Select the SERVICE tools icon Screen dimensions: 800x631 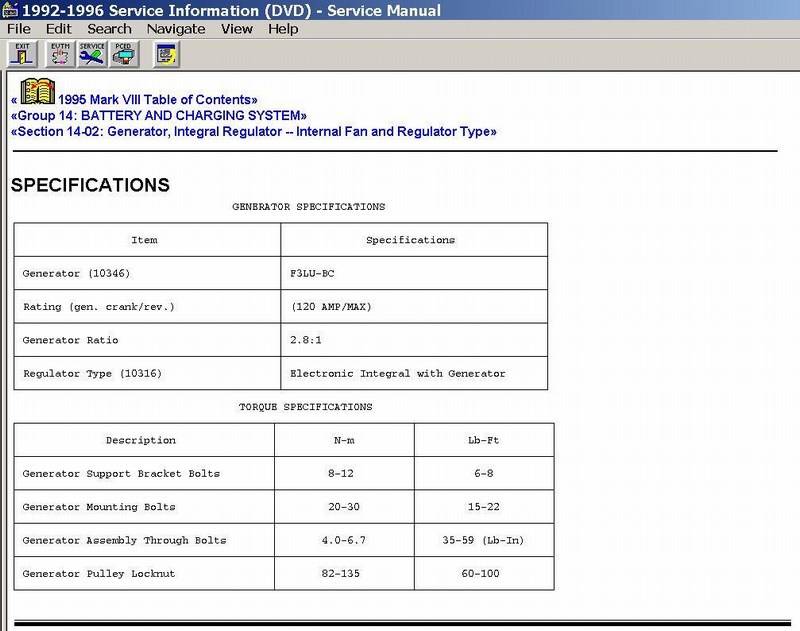[x=92, y=55]
